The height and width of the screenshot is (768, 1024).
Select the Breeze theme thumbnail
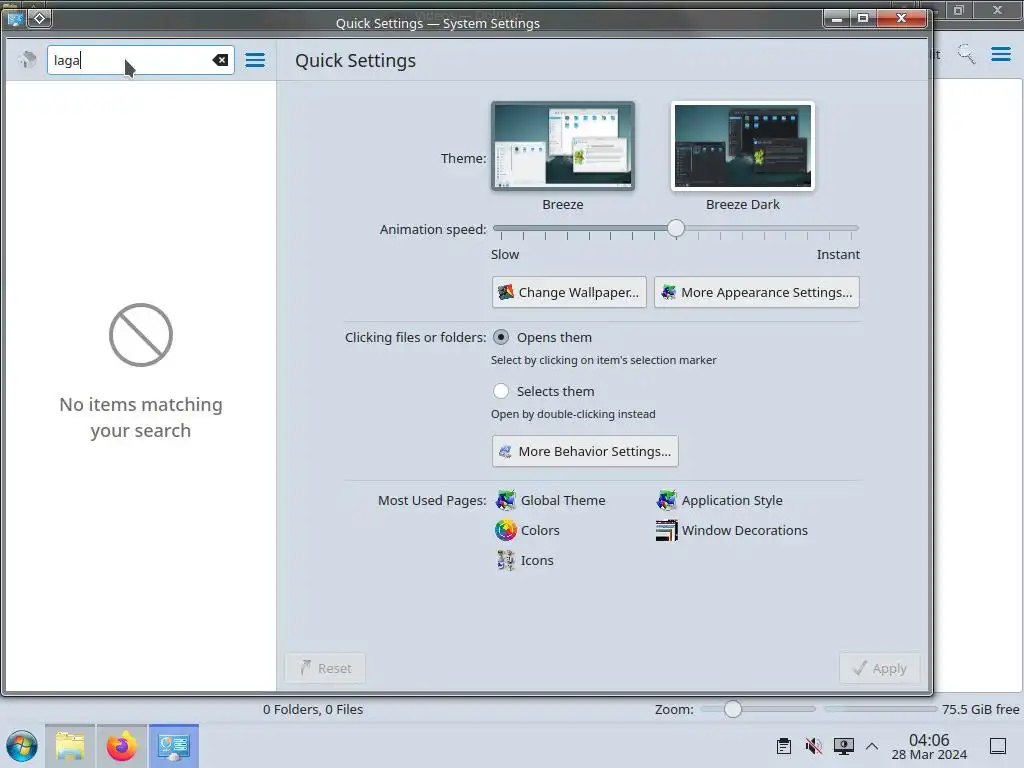[563, 146]
